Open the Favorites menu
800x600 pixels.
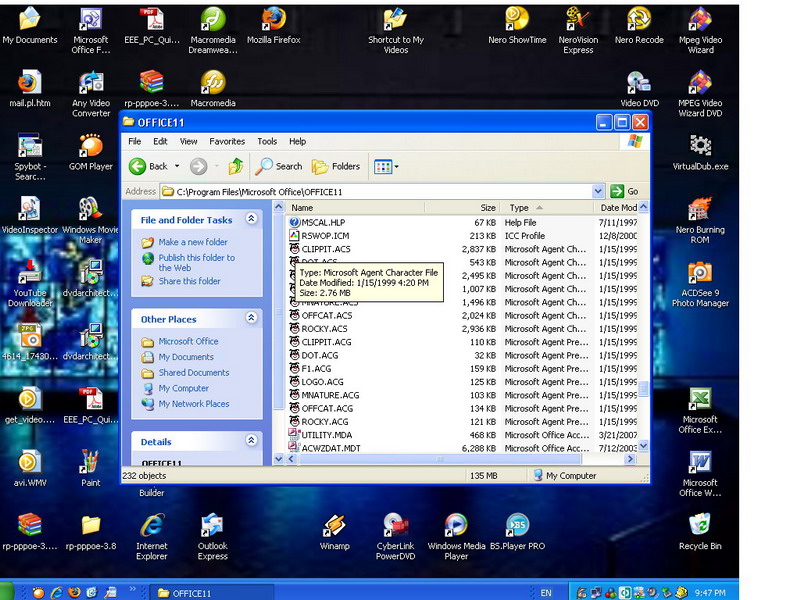tap(227, 141)
